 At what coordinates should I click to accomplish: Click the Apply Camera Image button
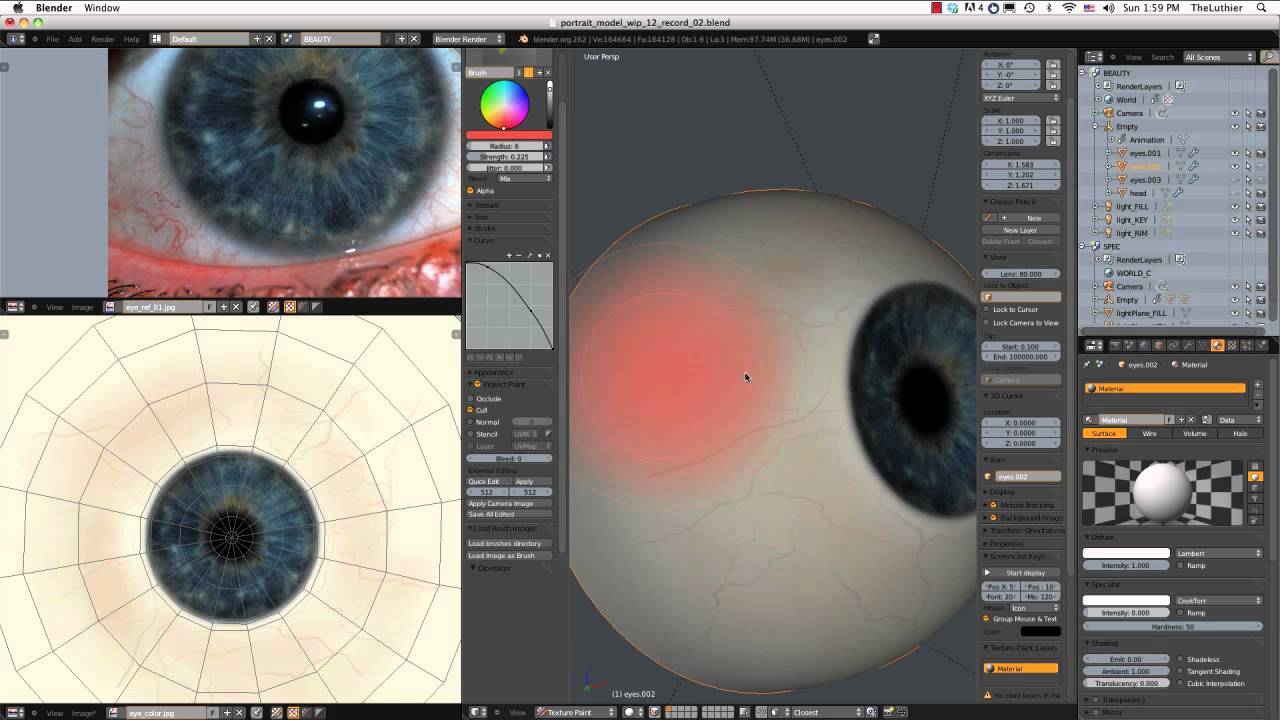(509, 503)
